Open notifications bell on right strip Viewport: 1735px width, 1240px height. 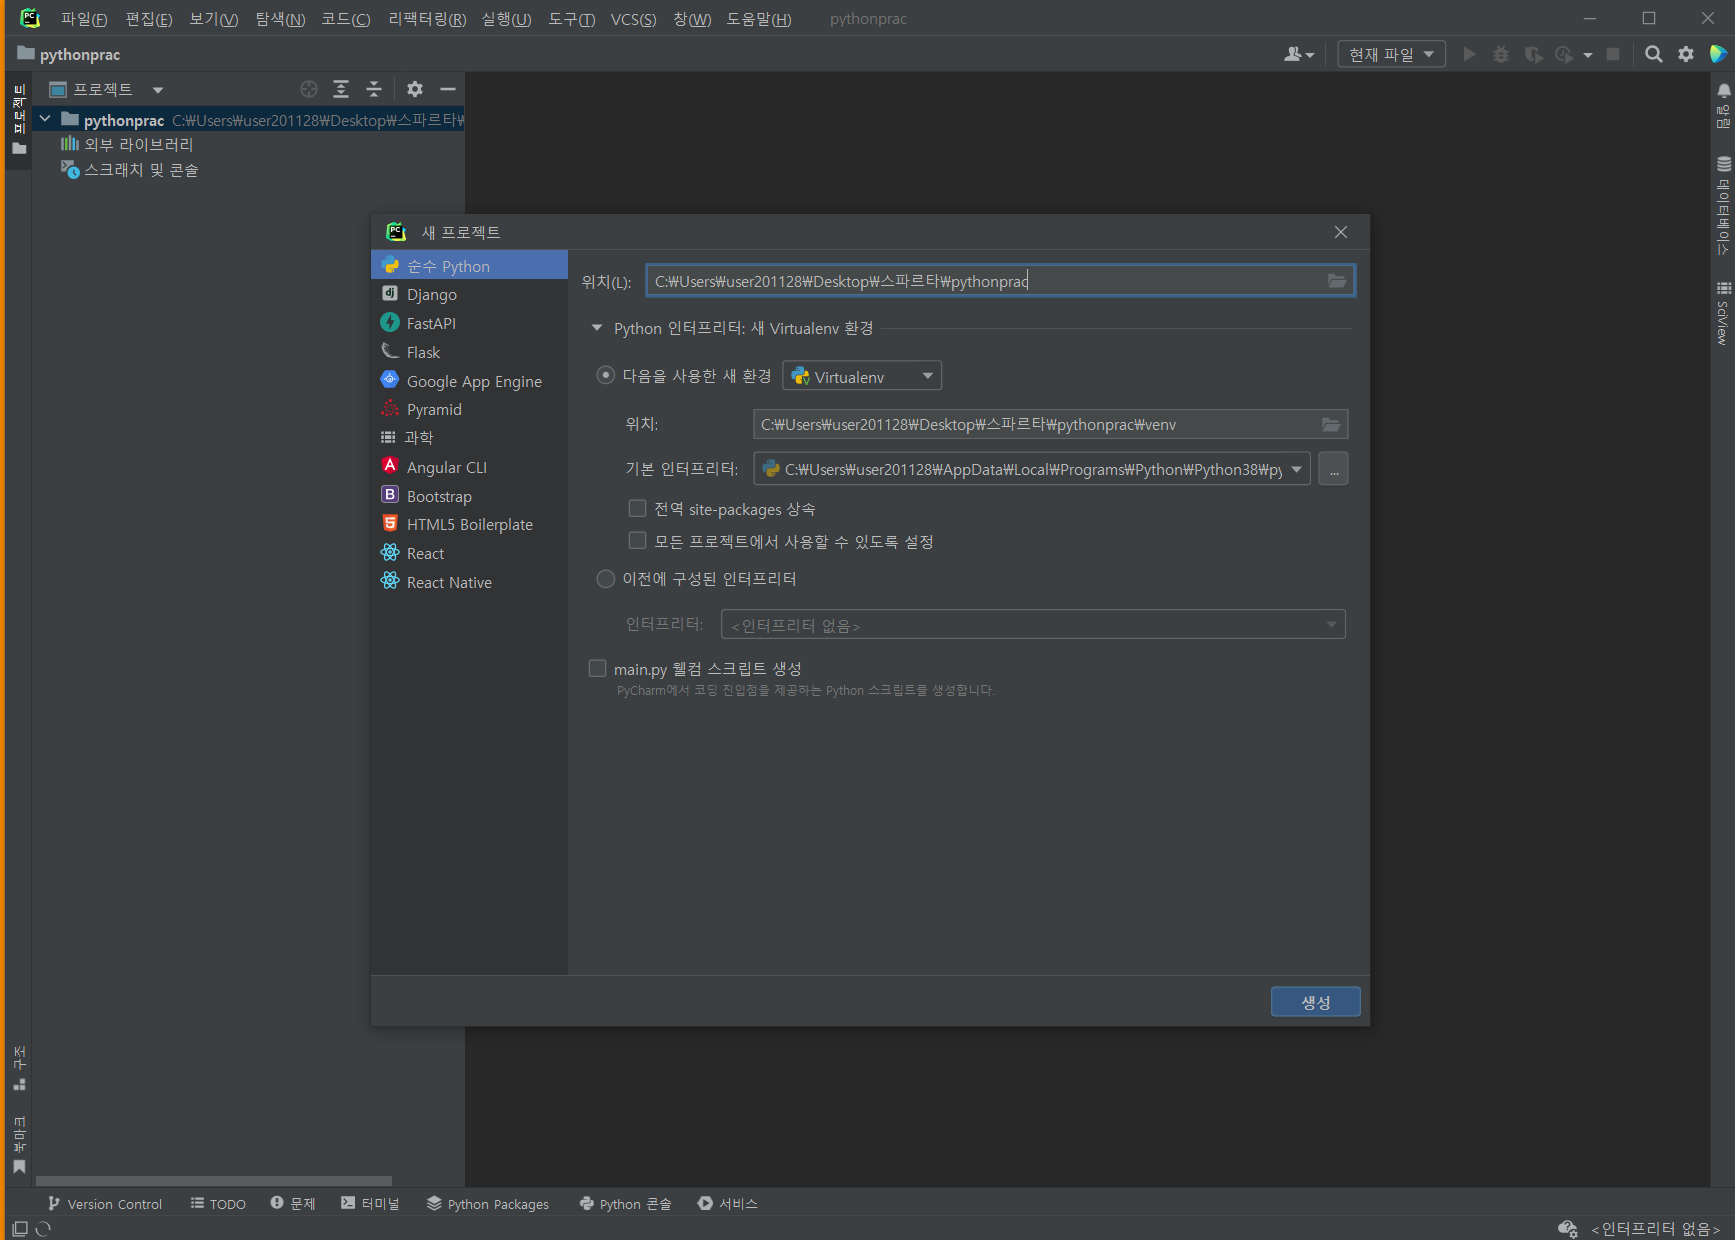click(1724, 92)
